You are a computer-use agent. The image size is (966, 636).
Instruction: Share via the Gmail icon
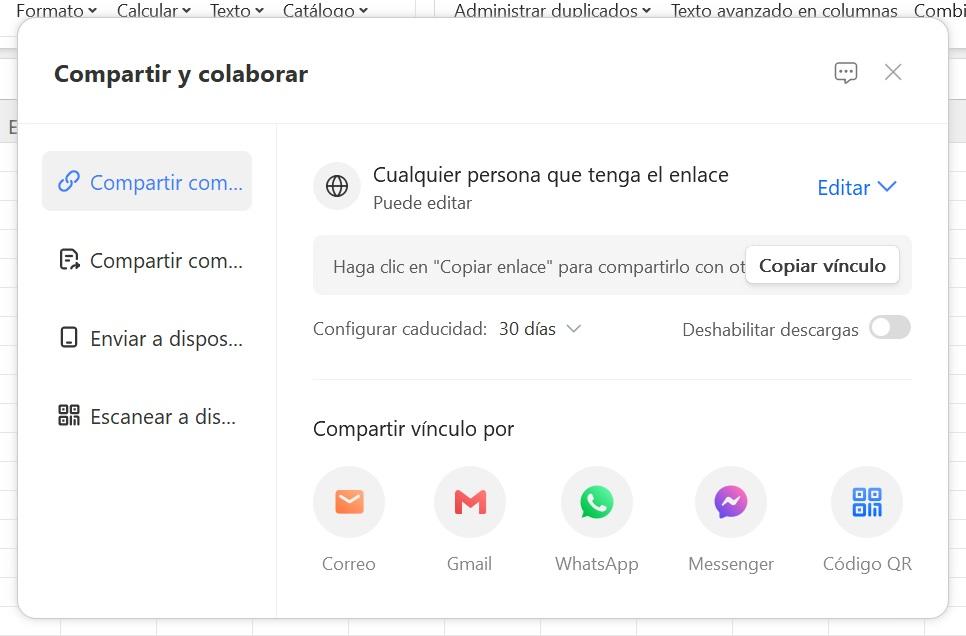coord(470,502)
